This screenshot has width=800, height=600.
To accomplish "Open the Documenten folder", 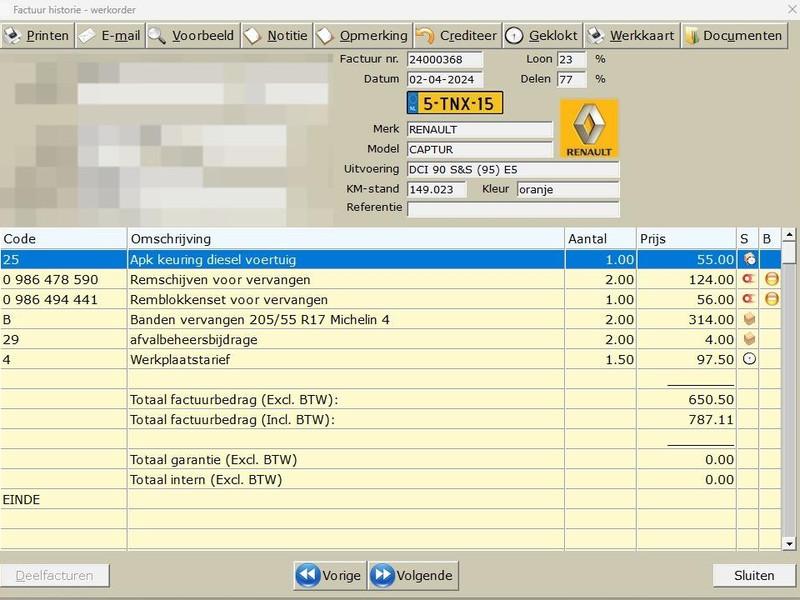I will pos(733,36).
